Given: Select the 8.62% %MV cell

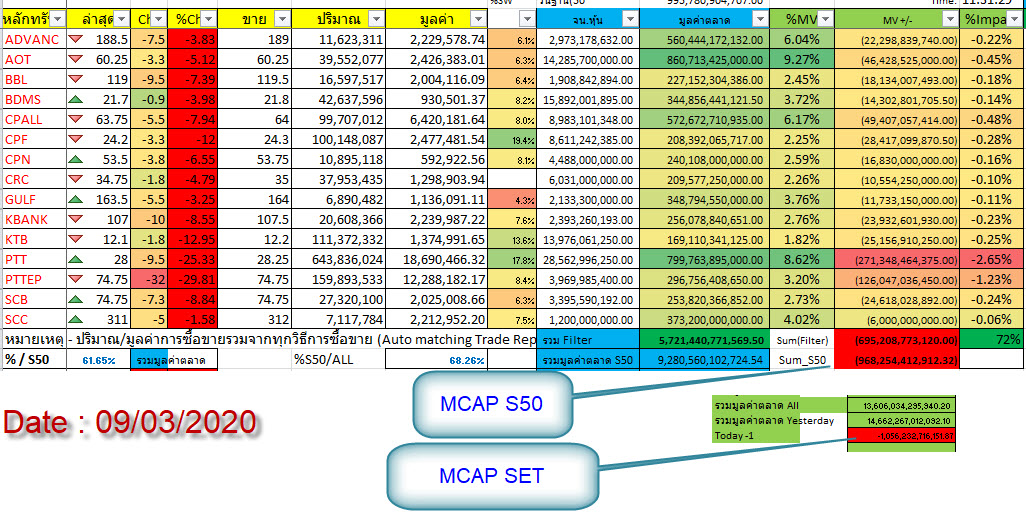Looking at the screenshot, I should click(802, 260).
